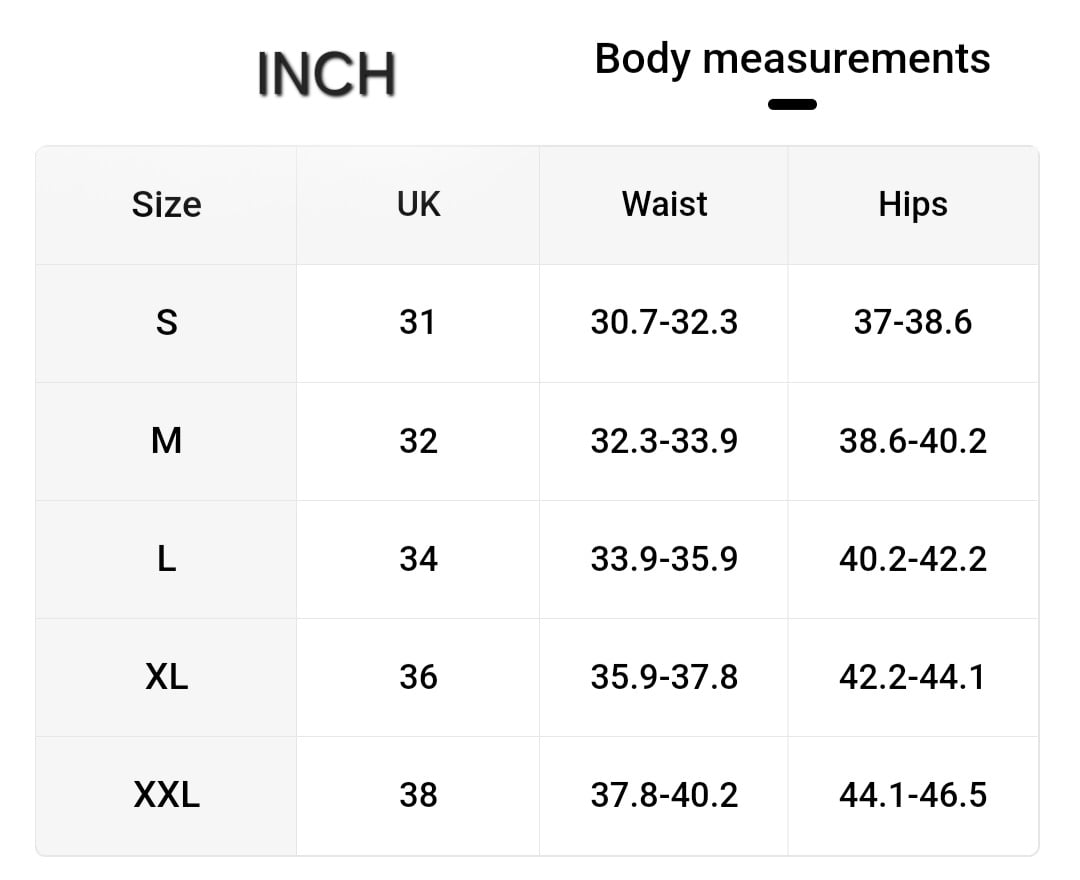Viewport: 1080px width, 880px height.
Task: Select the S size row label
Action: pos(166,323)
